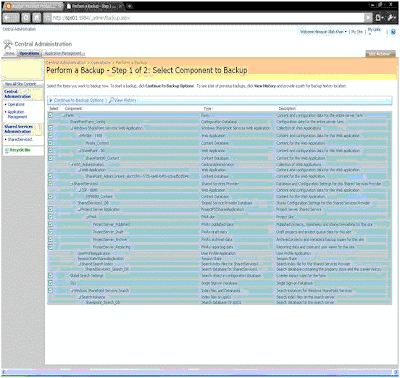The height and width of the screenshot is (378, 400).
Task: Switch to the Operations tab
Action: click(x=29, y=53)
